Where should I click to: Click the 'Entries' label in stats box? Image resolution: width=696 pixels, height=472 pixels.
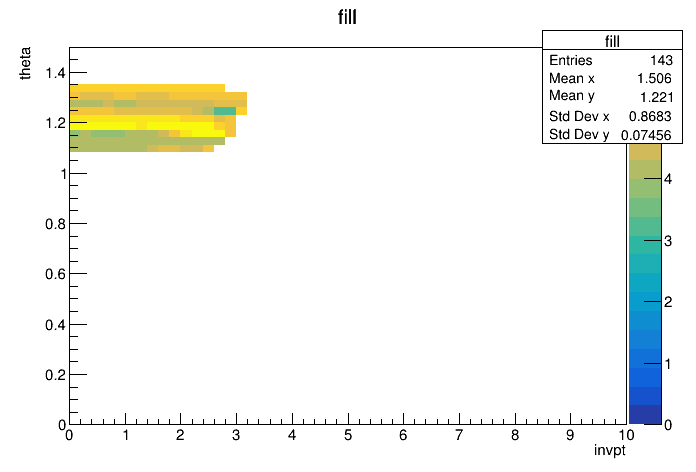click(570, 60)
